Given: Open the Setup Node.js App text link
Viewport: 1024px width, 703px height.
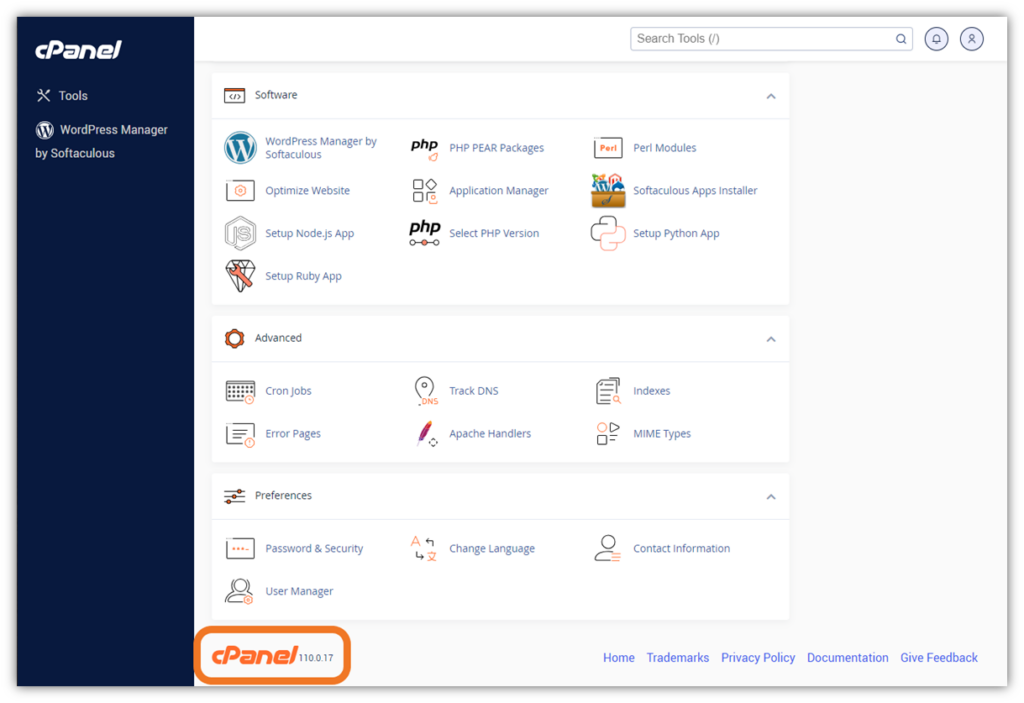Looking at the screenshot, I should (309, 233).
